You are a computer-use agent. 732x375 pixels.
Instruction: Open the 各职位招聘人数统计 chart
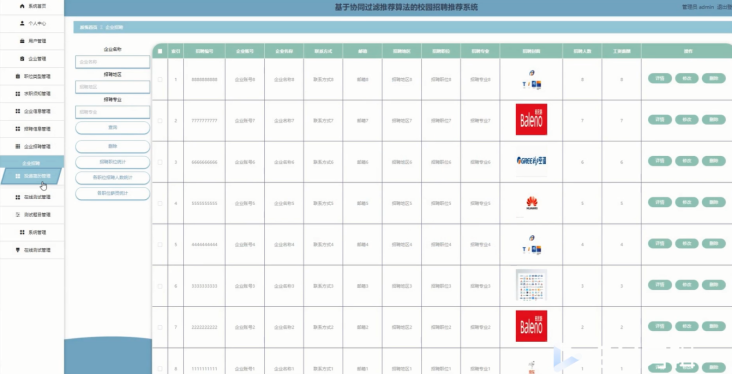[x=113, y=178]
